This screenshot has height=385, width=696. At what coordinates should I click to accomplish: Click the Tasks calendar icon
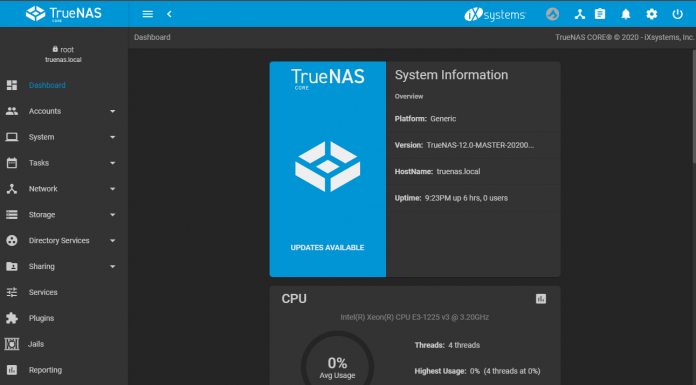[12, 163]
